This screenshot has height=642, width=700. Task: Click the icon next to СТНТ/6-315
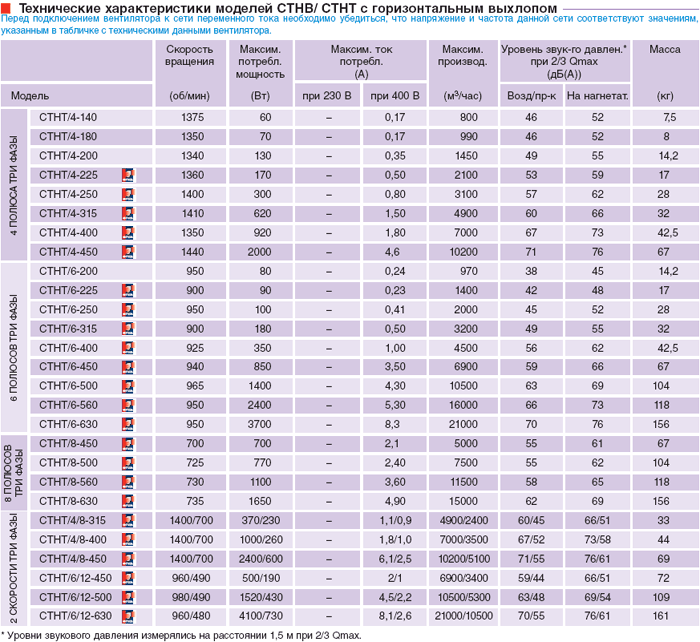click(x=128, y=329)
